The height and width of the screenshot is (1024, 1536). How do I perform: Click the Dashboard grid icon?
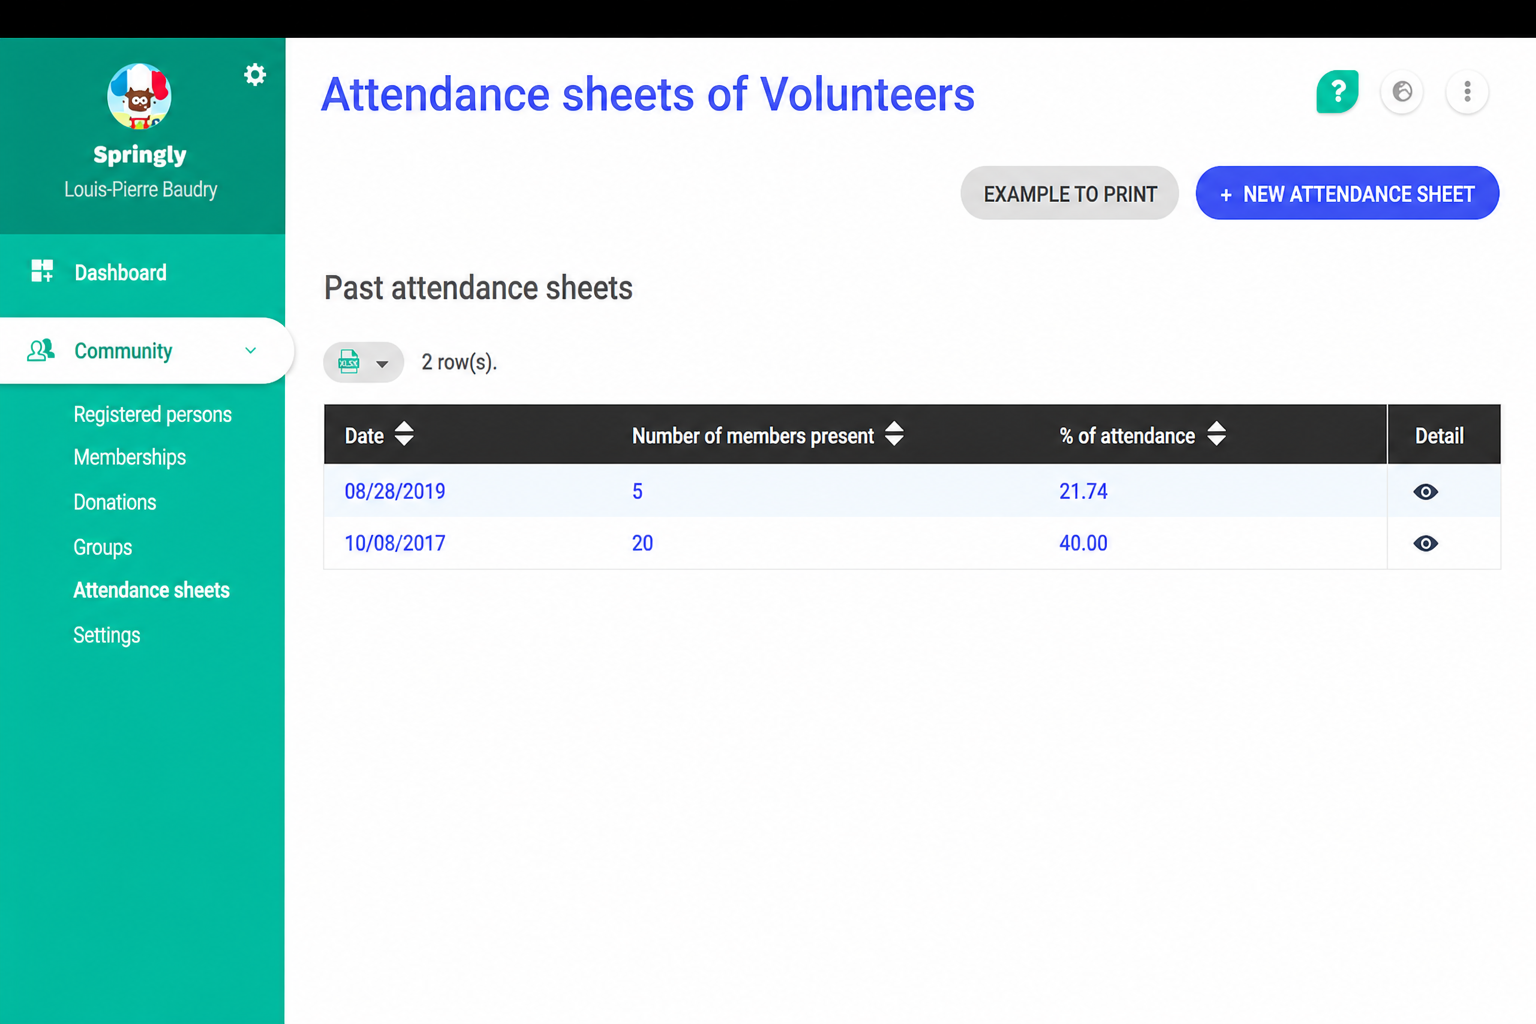[x=42, y=271]
